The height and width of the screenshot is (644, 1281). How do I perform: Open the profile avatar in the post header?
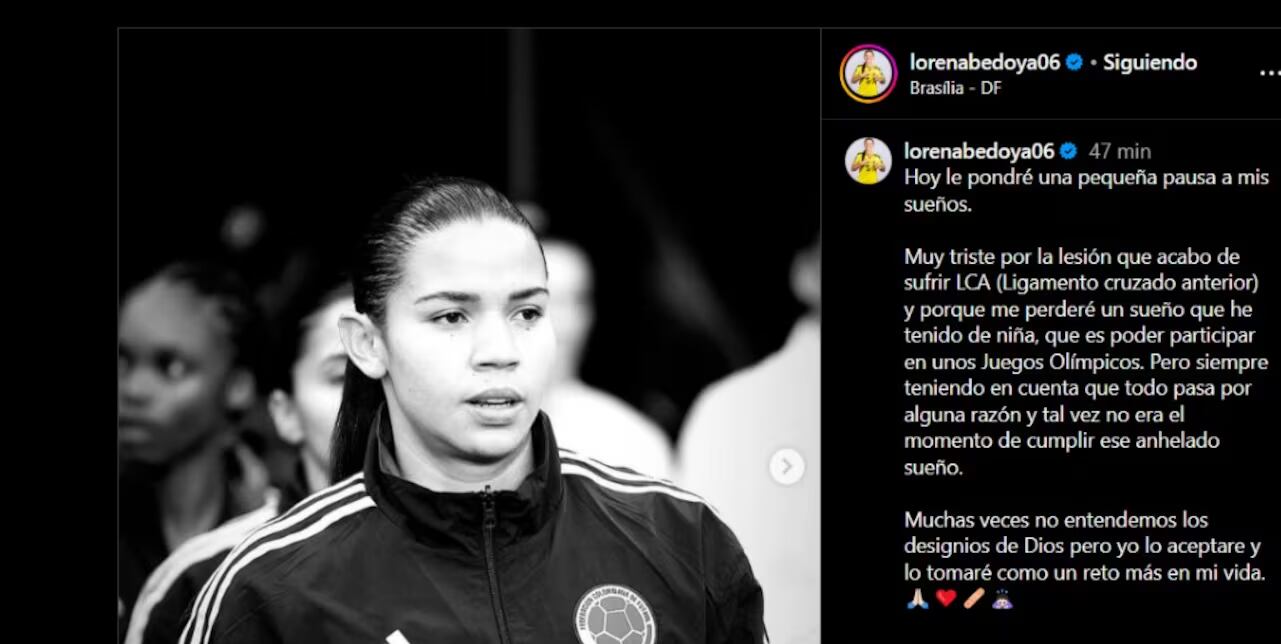pyautogui.click(x=868, y=74)
